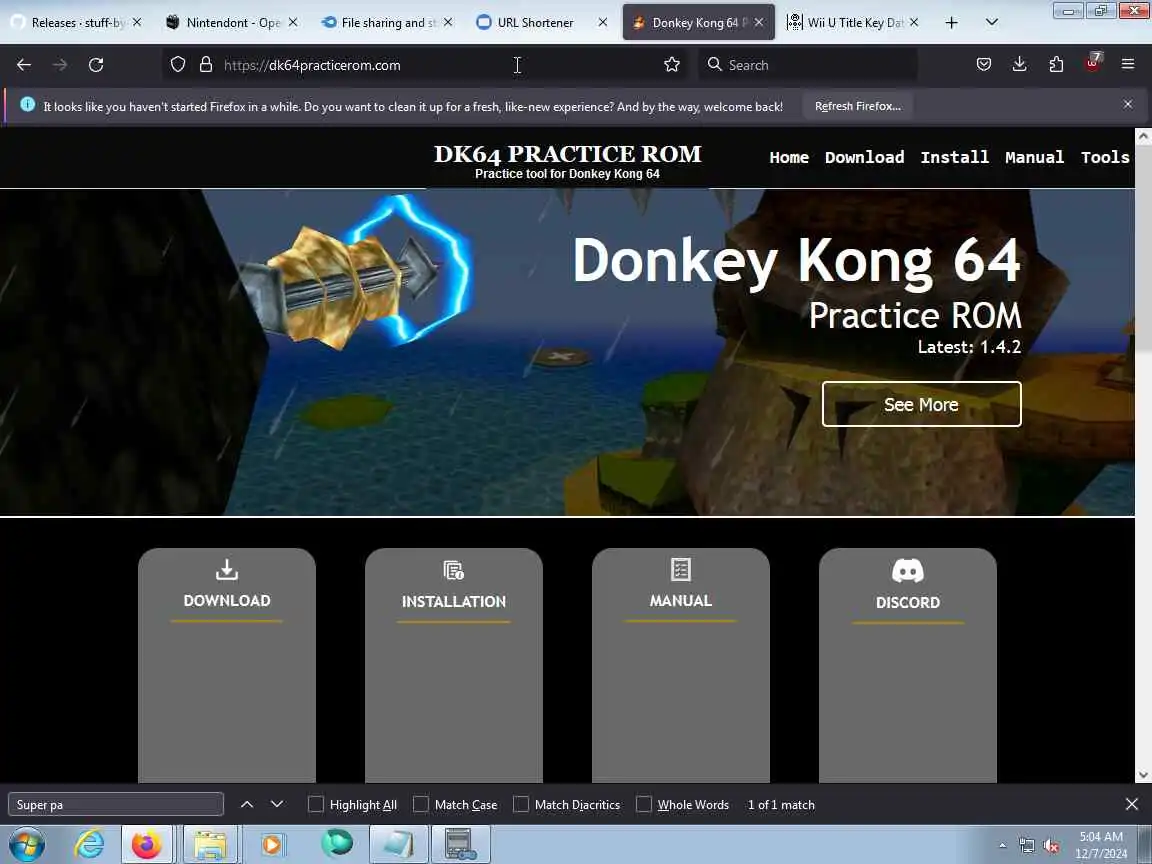This screenshot has height=864, width=1152.
Task: Dismiss the Firefox refresh notification bar
Action: pyautogui.click(x=1128, y=104)
